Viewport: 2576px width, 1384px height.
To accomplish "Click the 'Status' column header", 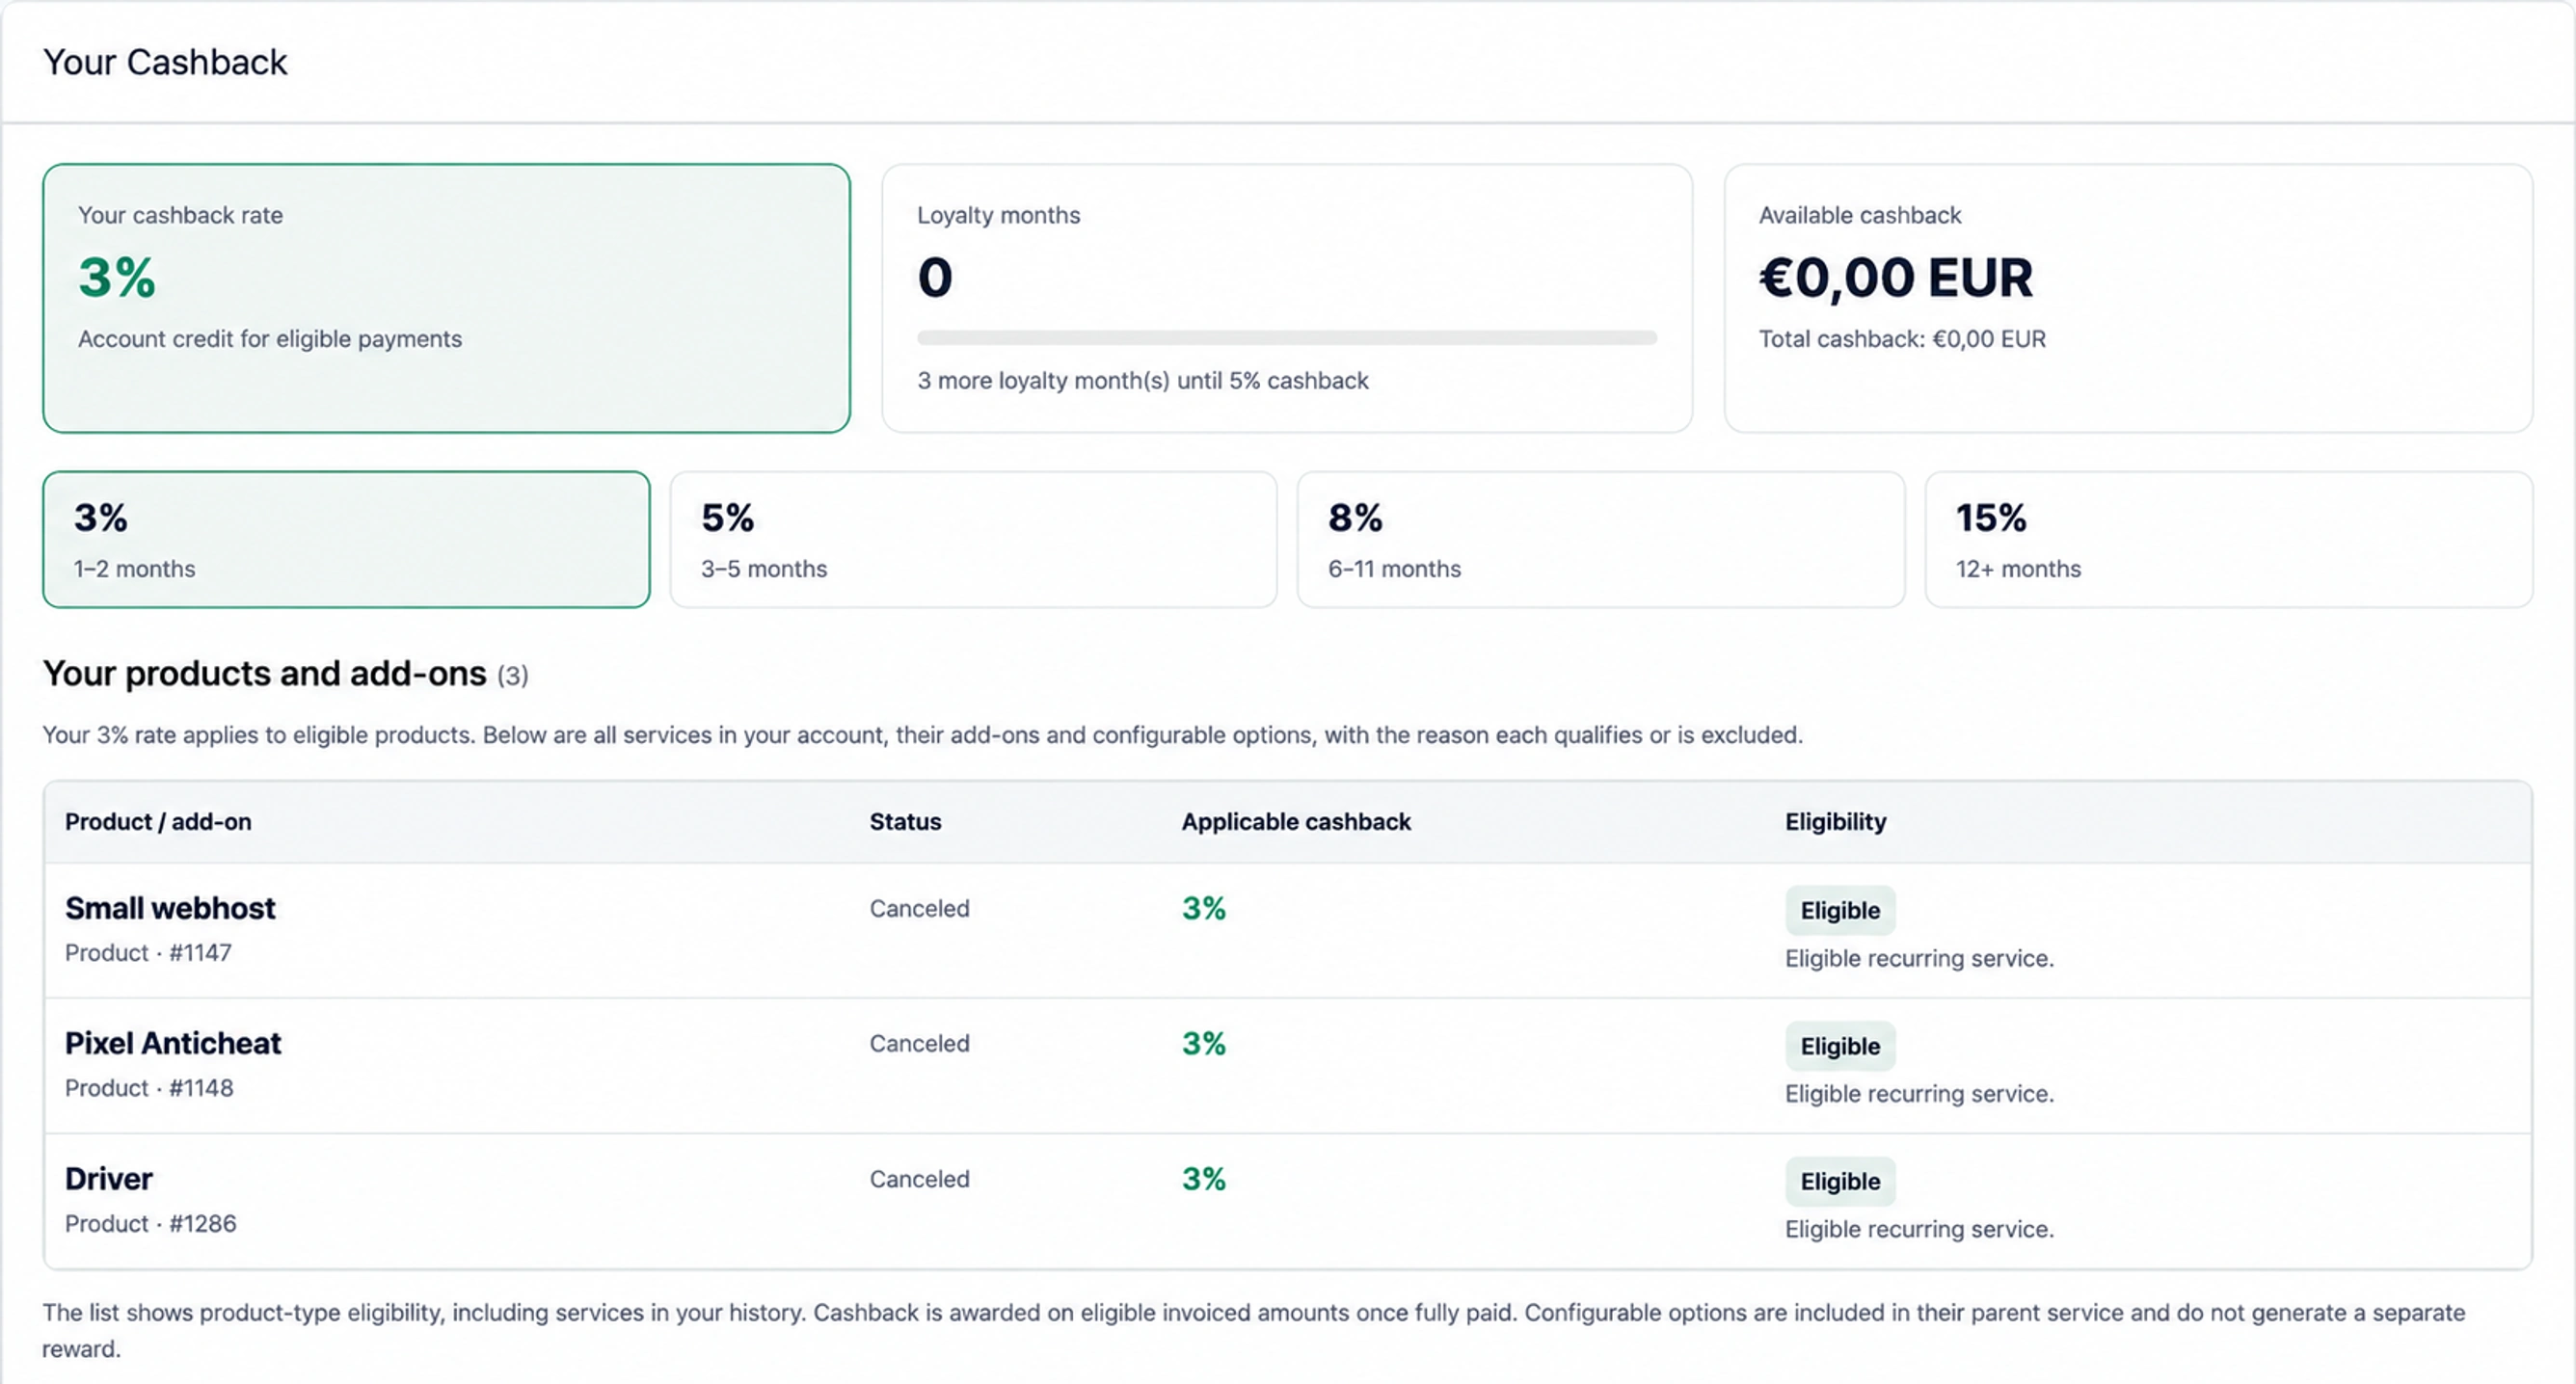I will [x=905, y=821].
